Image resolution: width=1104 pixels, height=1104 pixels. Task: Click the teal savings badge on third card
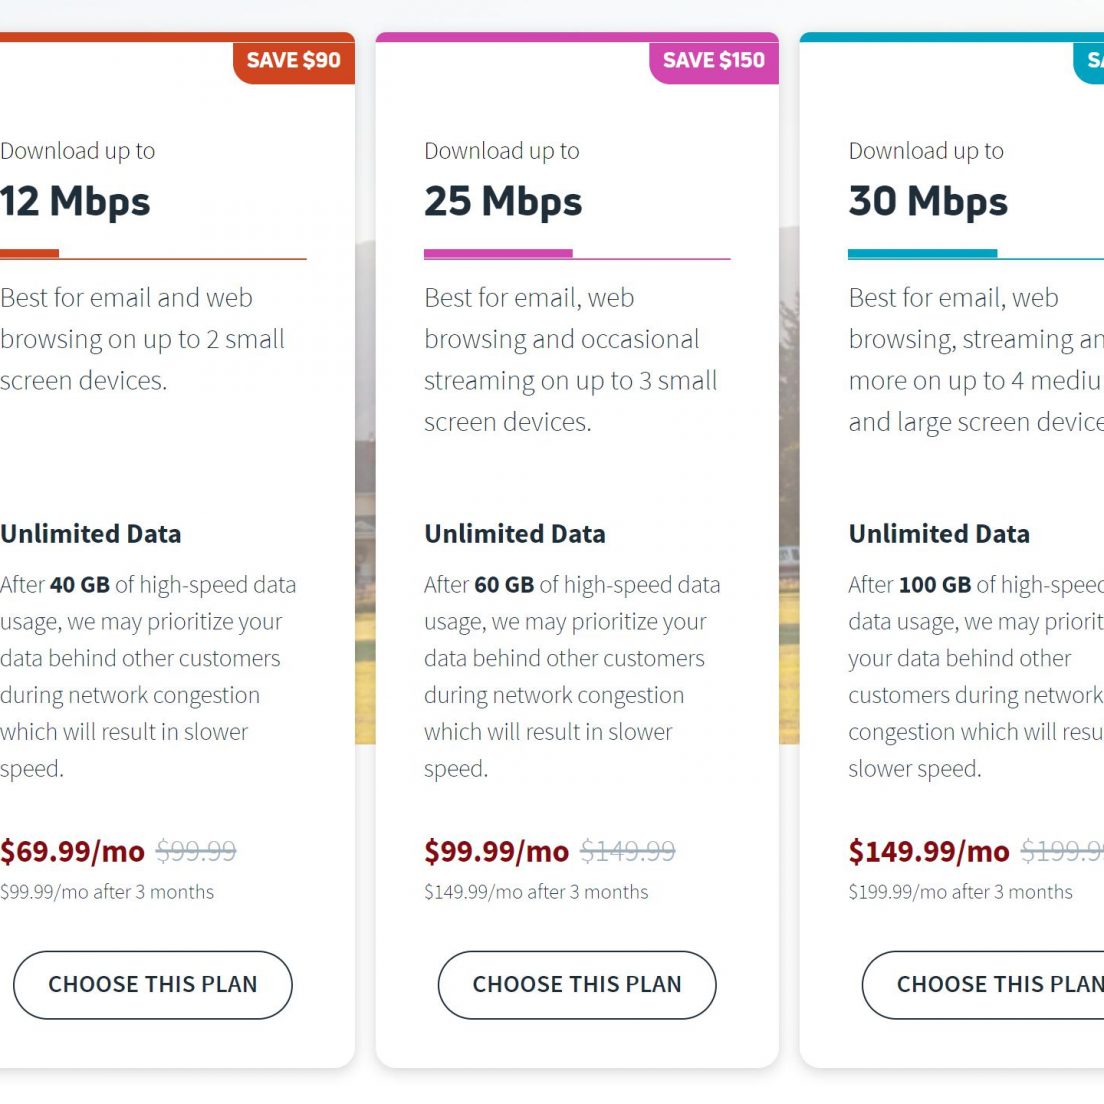1089,61
